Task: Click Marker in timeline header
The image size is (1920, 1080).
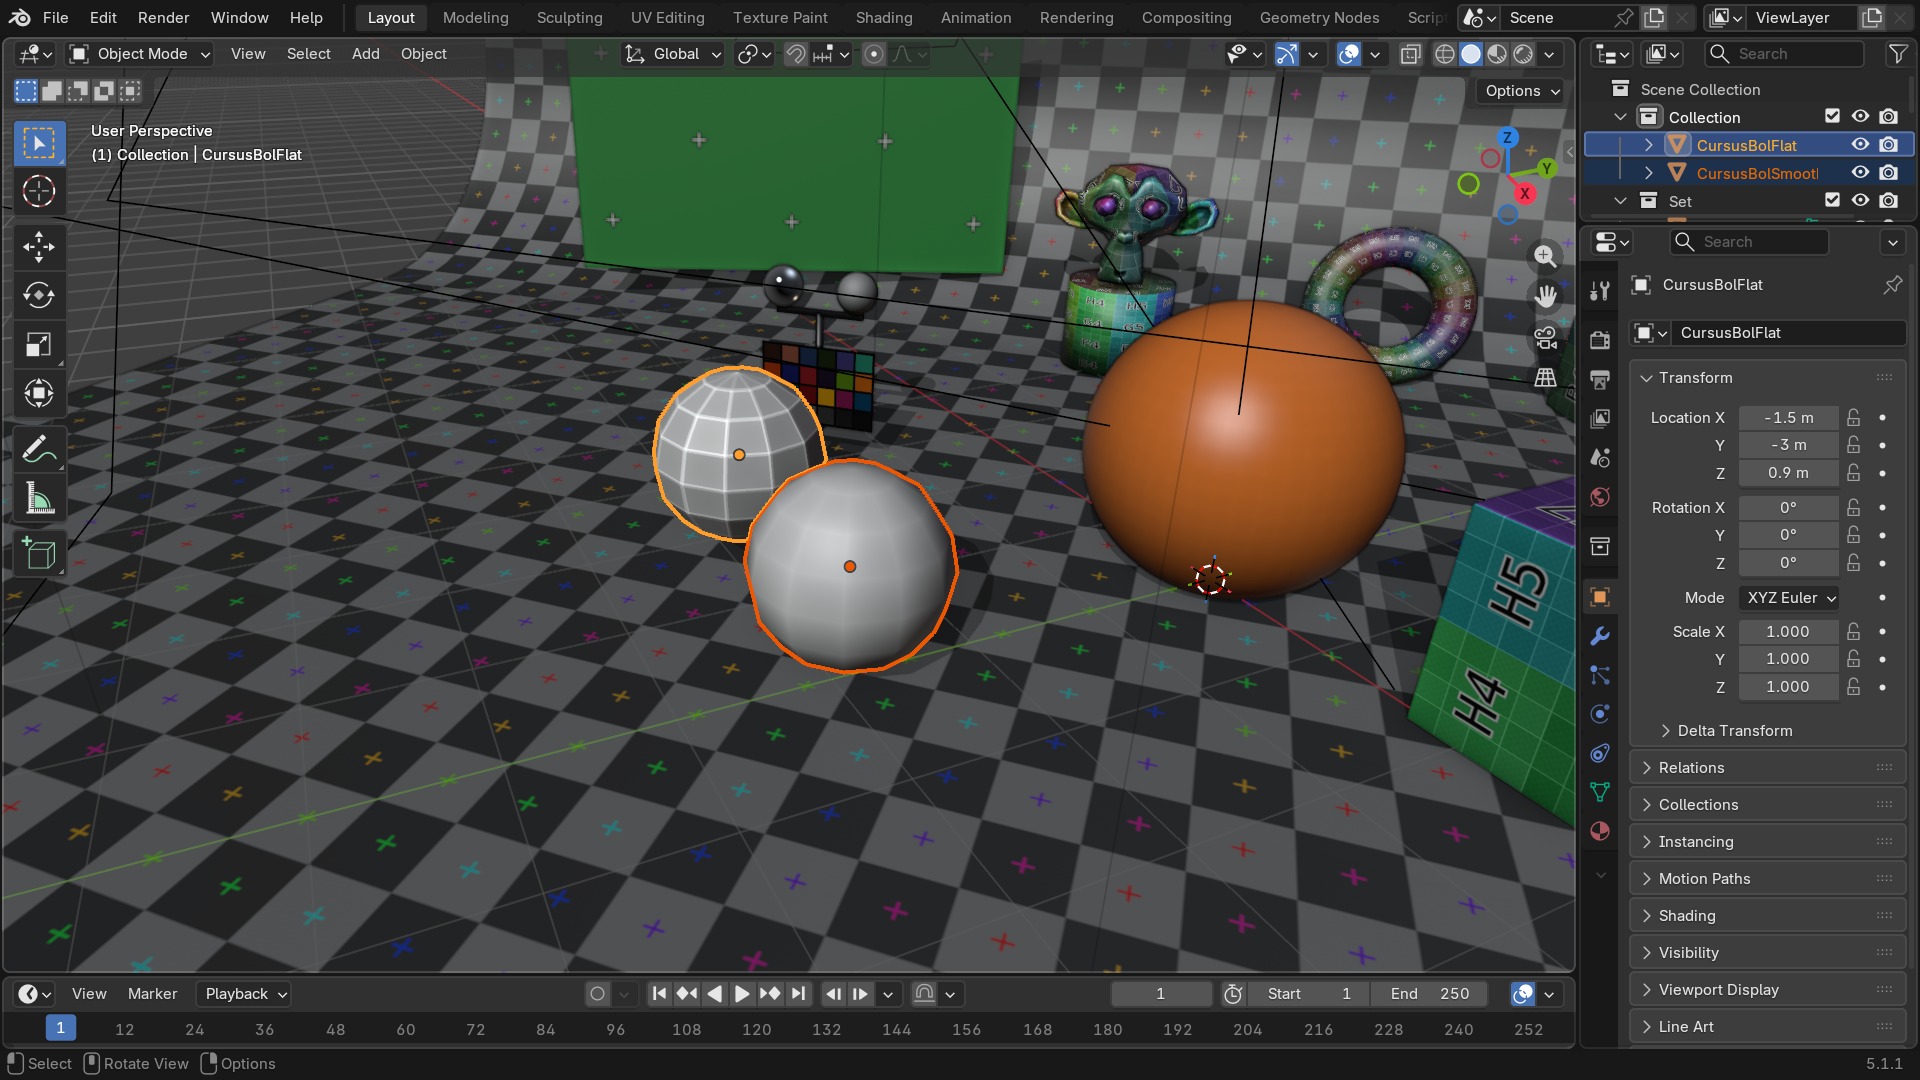Action: pos(152,994)
